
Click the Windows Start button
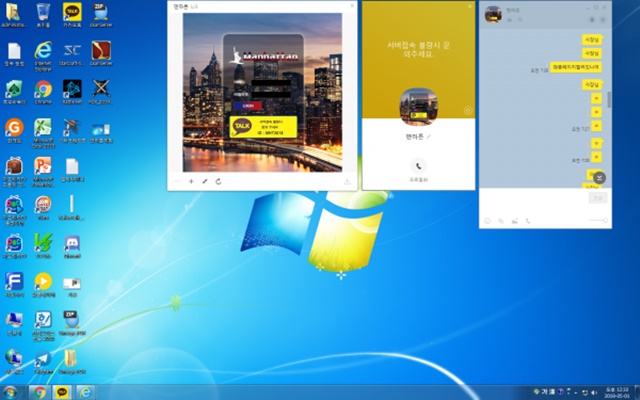[10, 392]
